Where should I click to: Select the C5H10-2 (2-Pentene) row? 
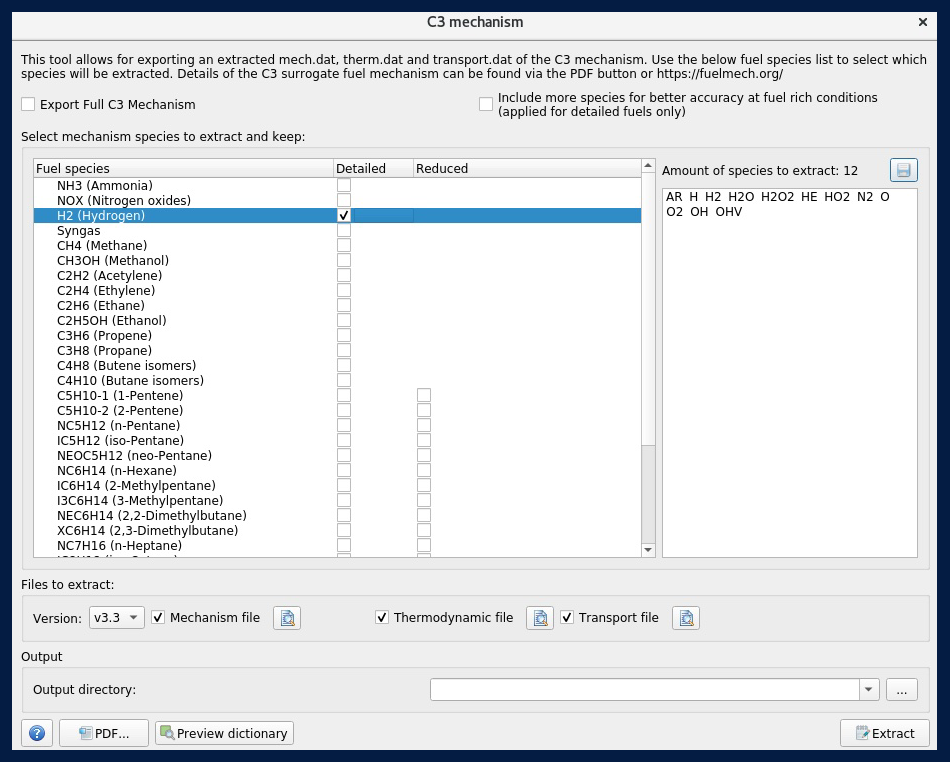337,411
